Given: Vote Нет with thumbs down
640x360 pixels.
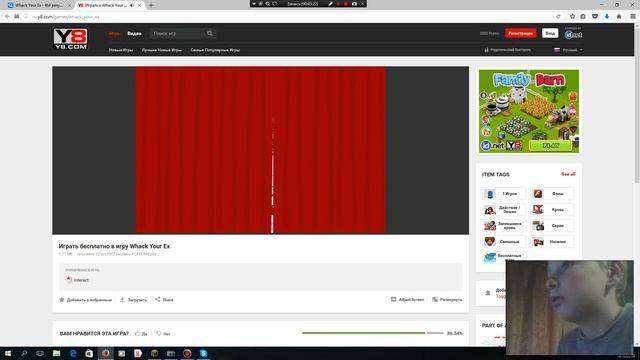Looking at the screenshot, I should pos(163,333).
